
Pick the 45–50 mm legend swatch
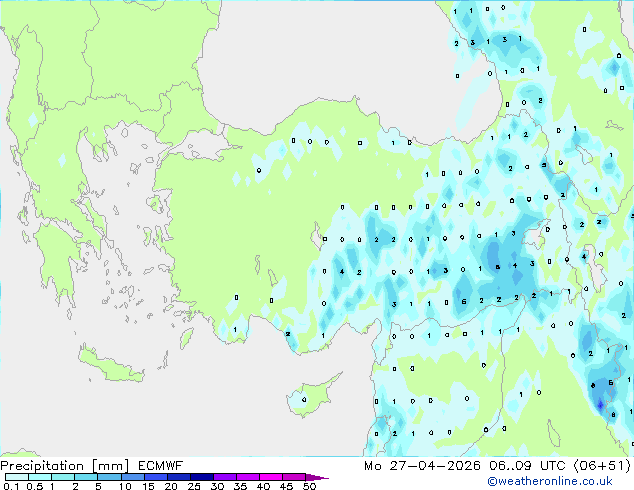click(x=294, y=477)
